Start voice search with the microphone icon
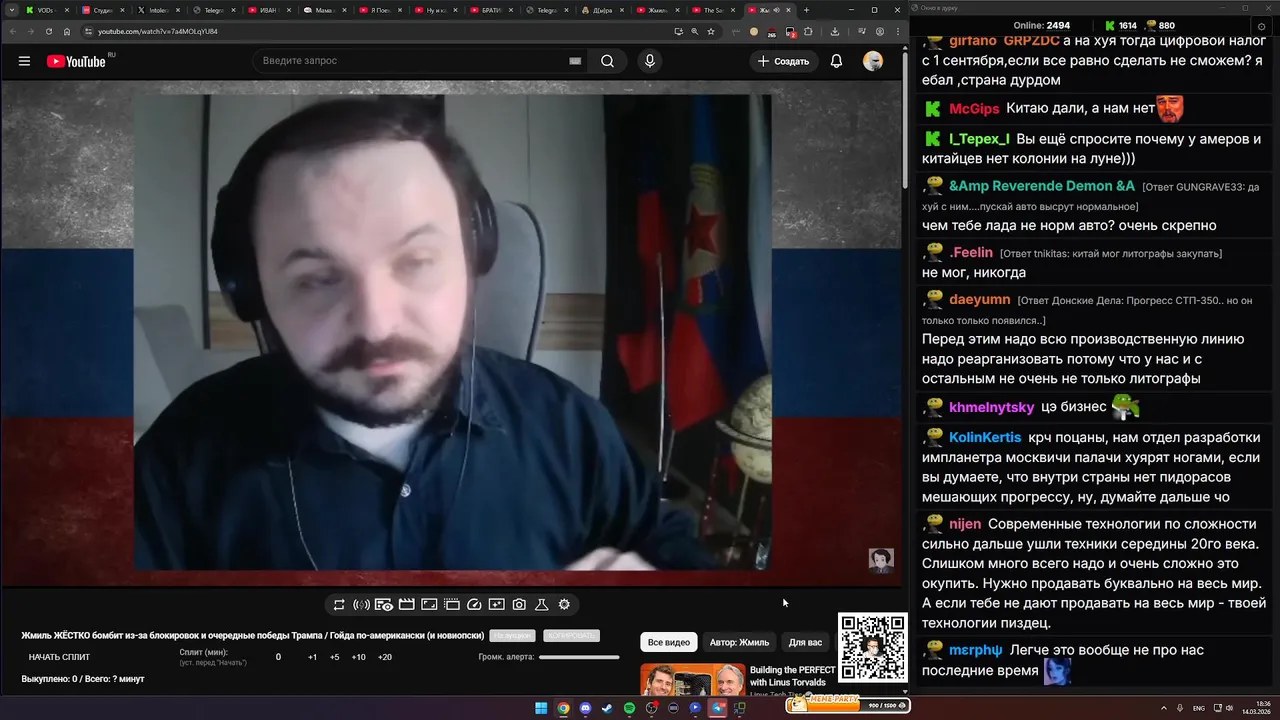Image resolution: width=1280 pixels, height=720 pixels. click(x=650, y=61)
